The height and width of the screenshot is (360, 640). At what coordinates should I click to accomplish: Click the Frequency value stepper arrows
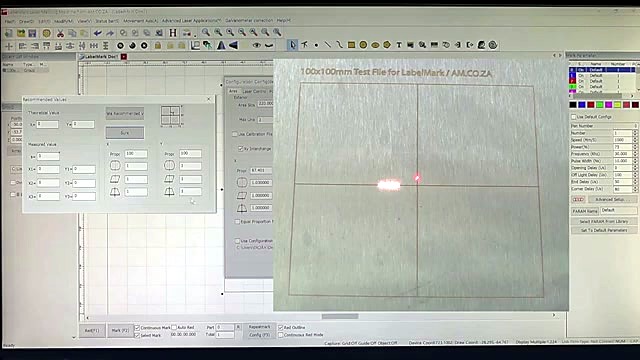(x=635, y=154)
